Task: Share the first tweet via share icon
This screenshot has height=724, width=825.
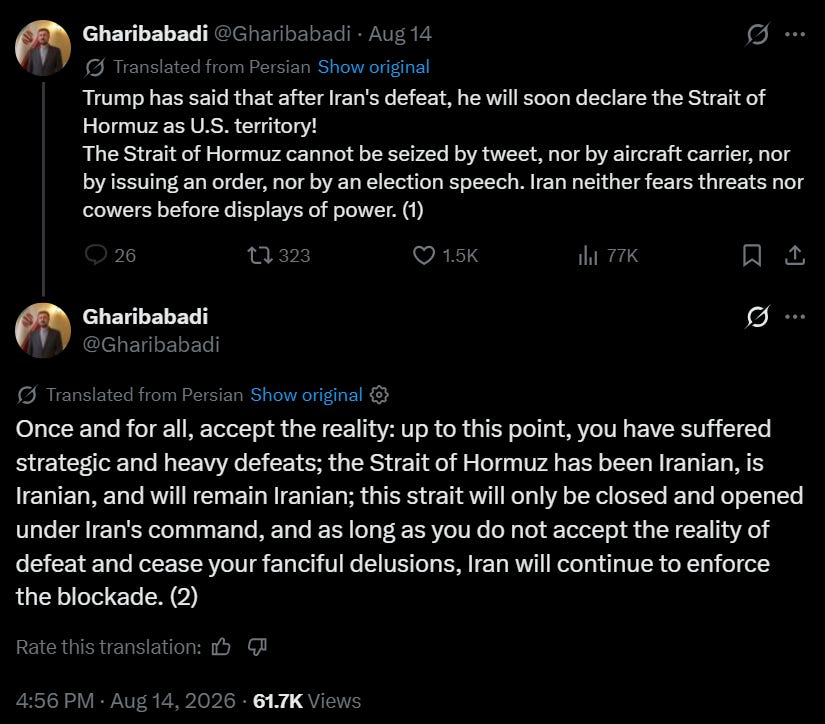Action: click(795, 255)
